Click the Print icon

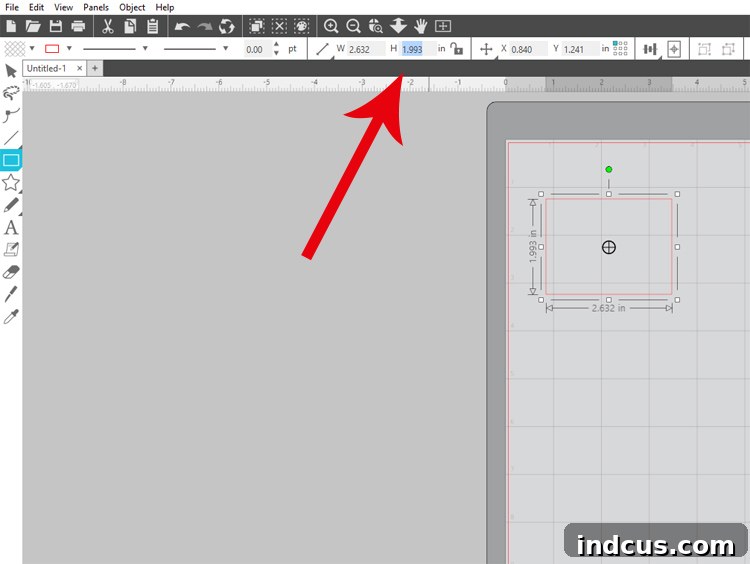[78, 26]
